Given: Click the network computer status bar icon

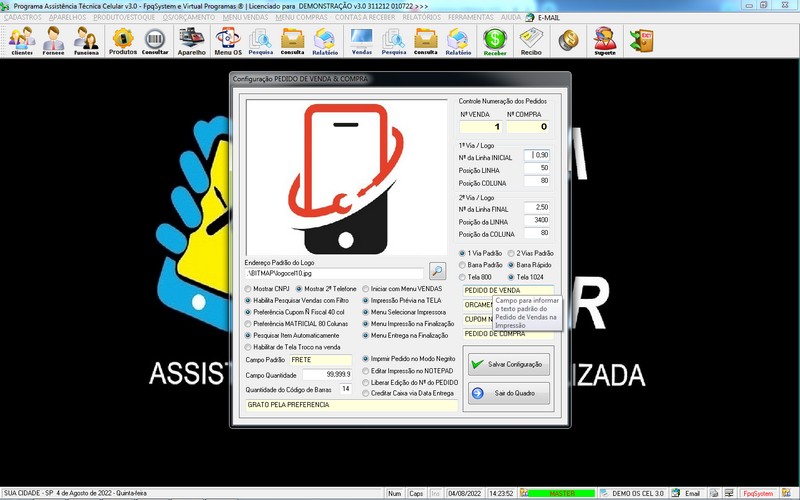Looking at the screenshot, I should click(729, 493).
